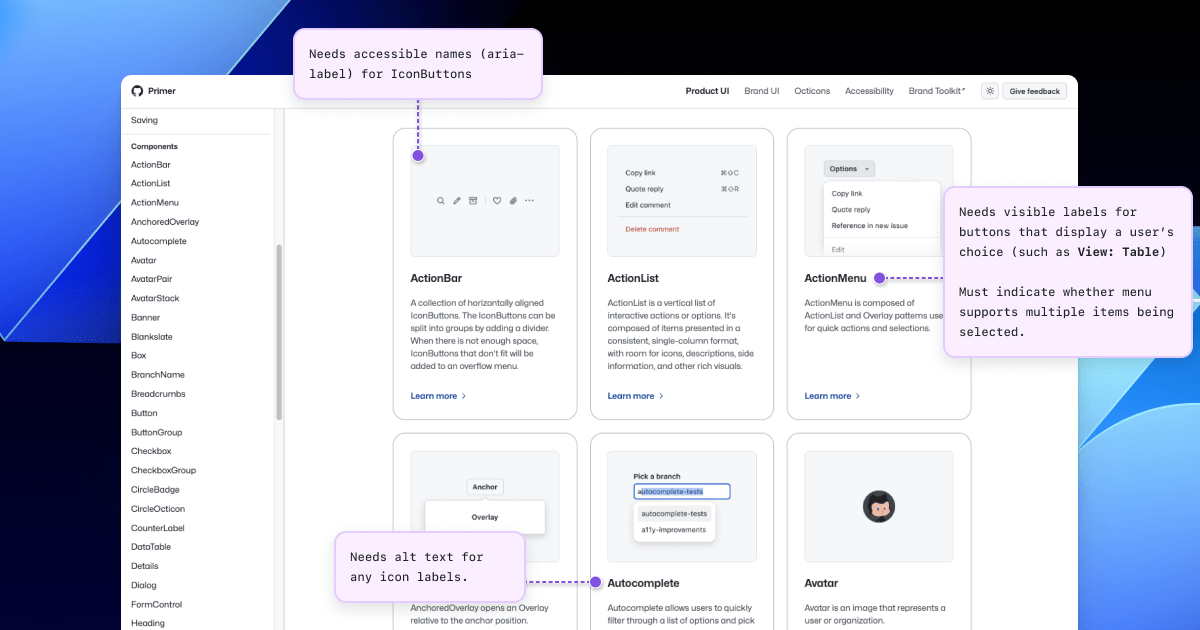
Task: Click the Anchor button in AnchoredOverlay preview
Action: click(485, 487)
